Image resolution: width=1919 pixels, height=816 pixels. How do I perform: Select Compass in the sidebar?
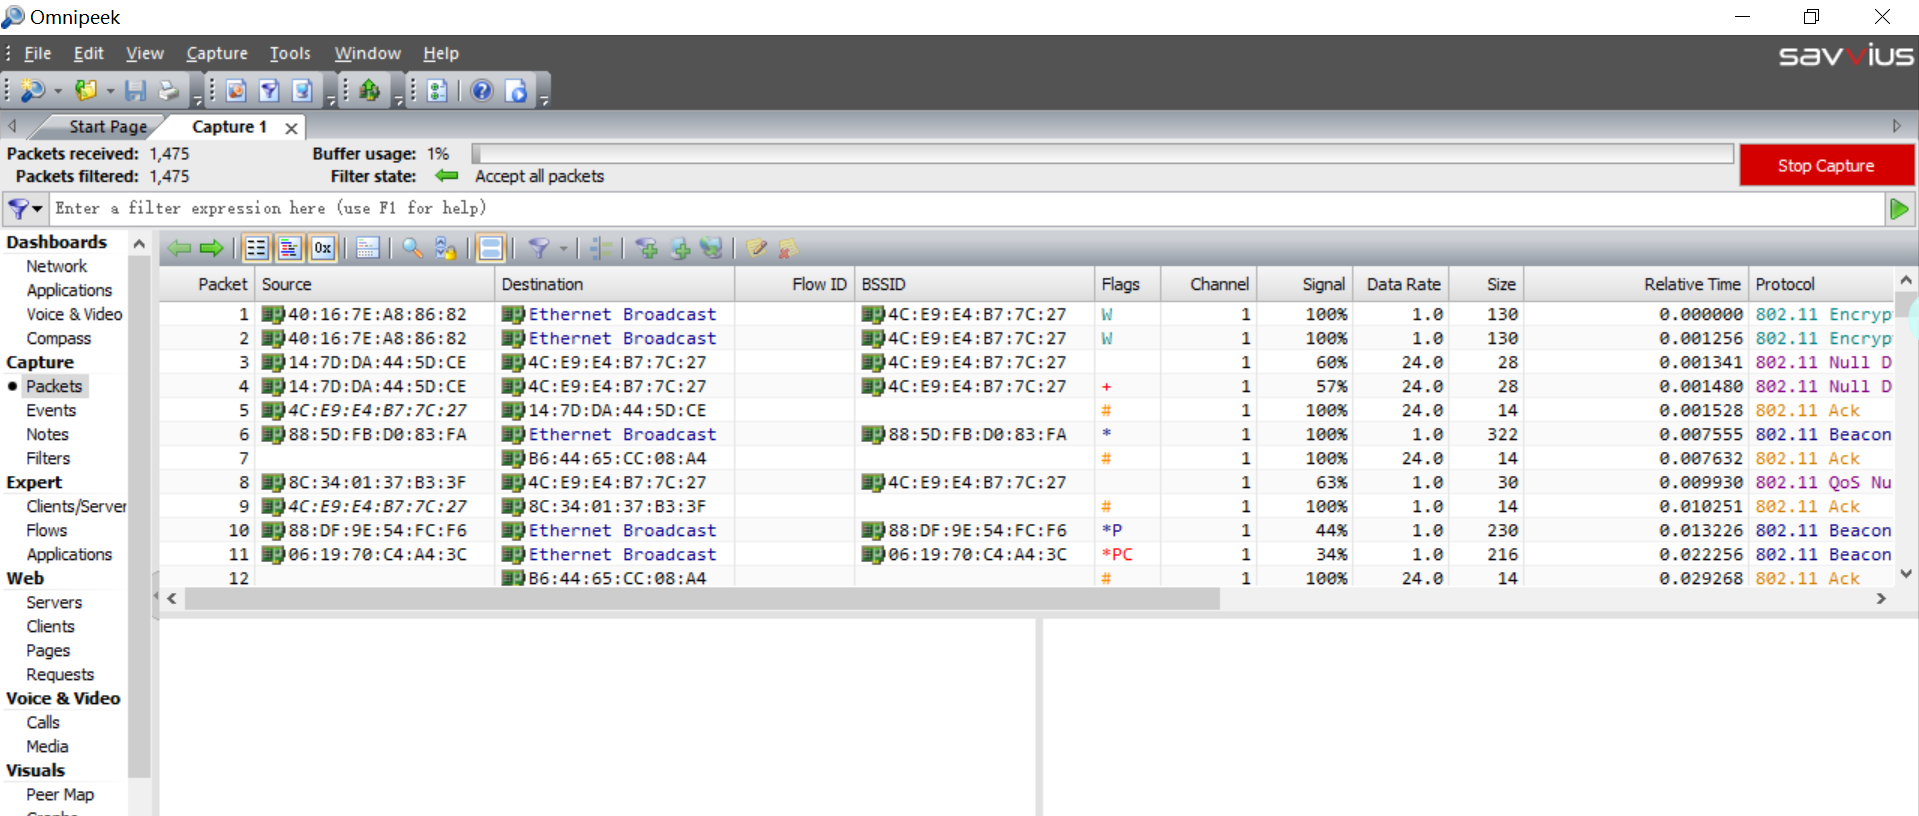[x=58, y=338]
